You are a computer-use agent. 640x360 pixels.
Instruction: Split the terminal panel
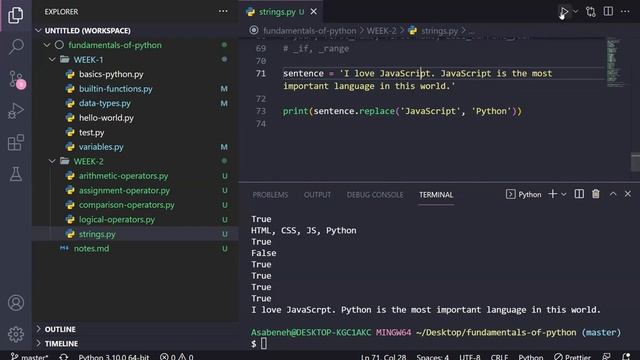click(579, 194)
